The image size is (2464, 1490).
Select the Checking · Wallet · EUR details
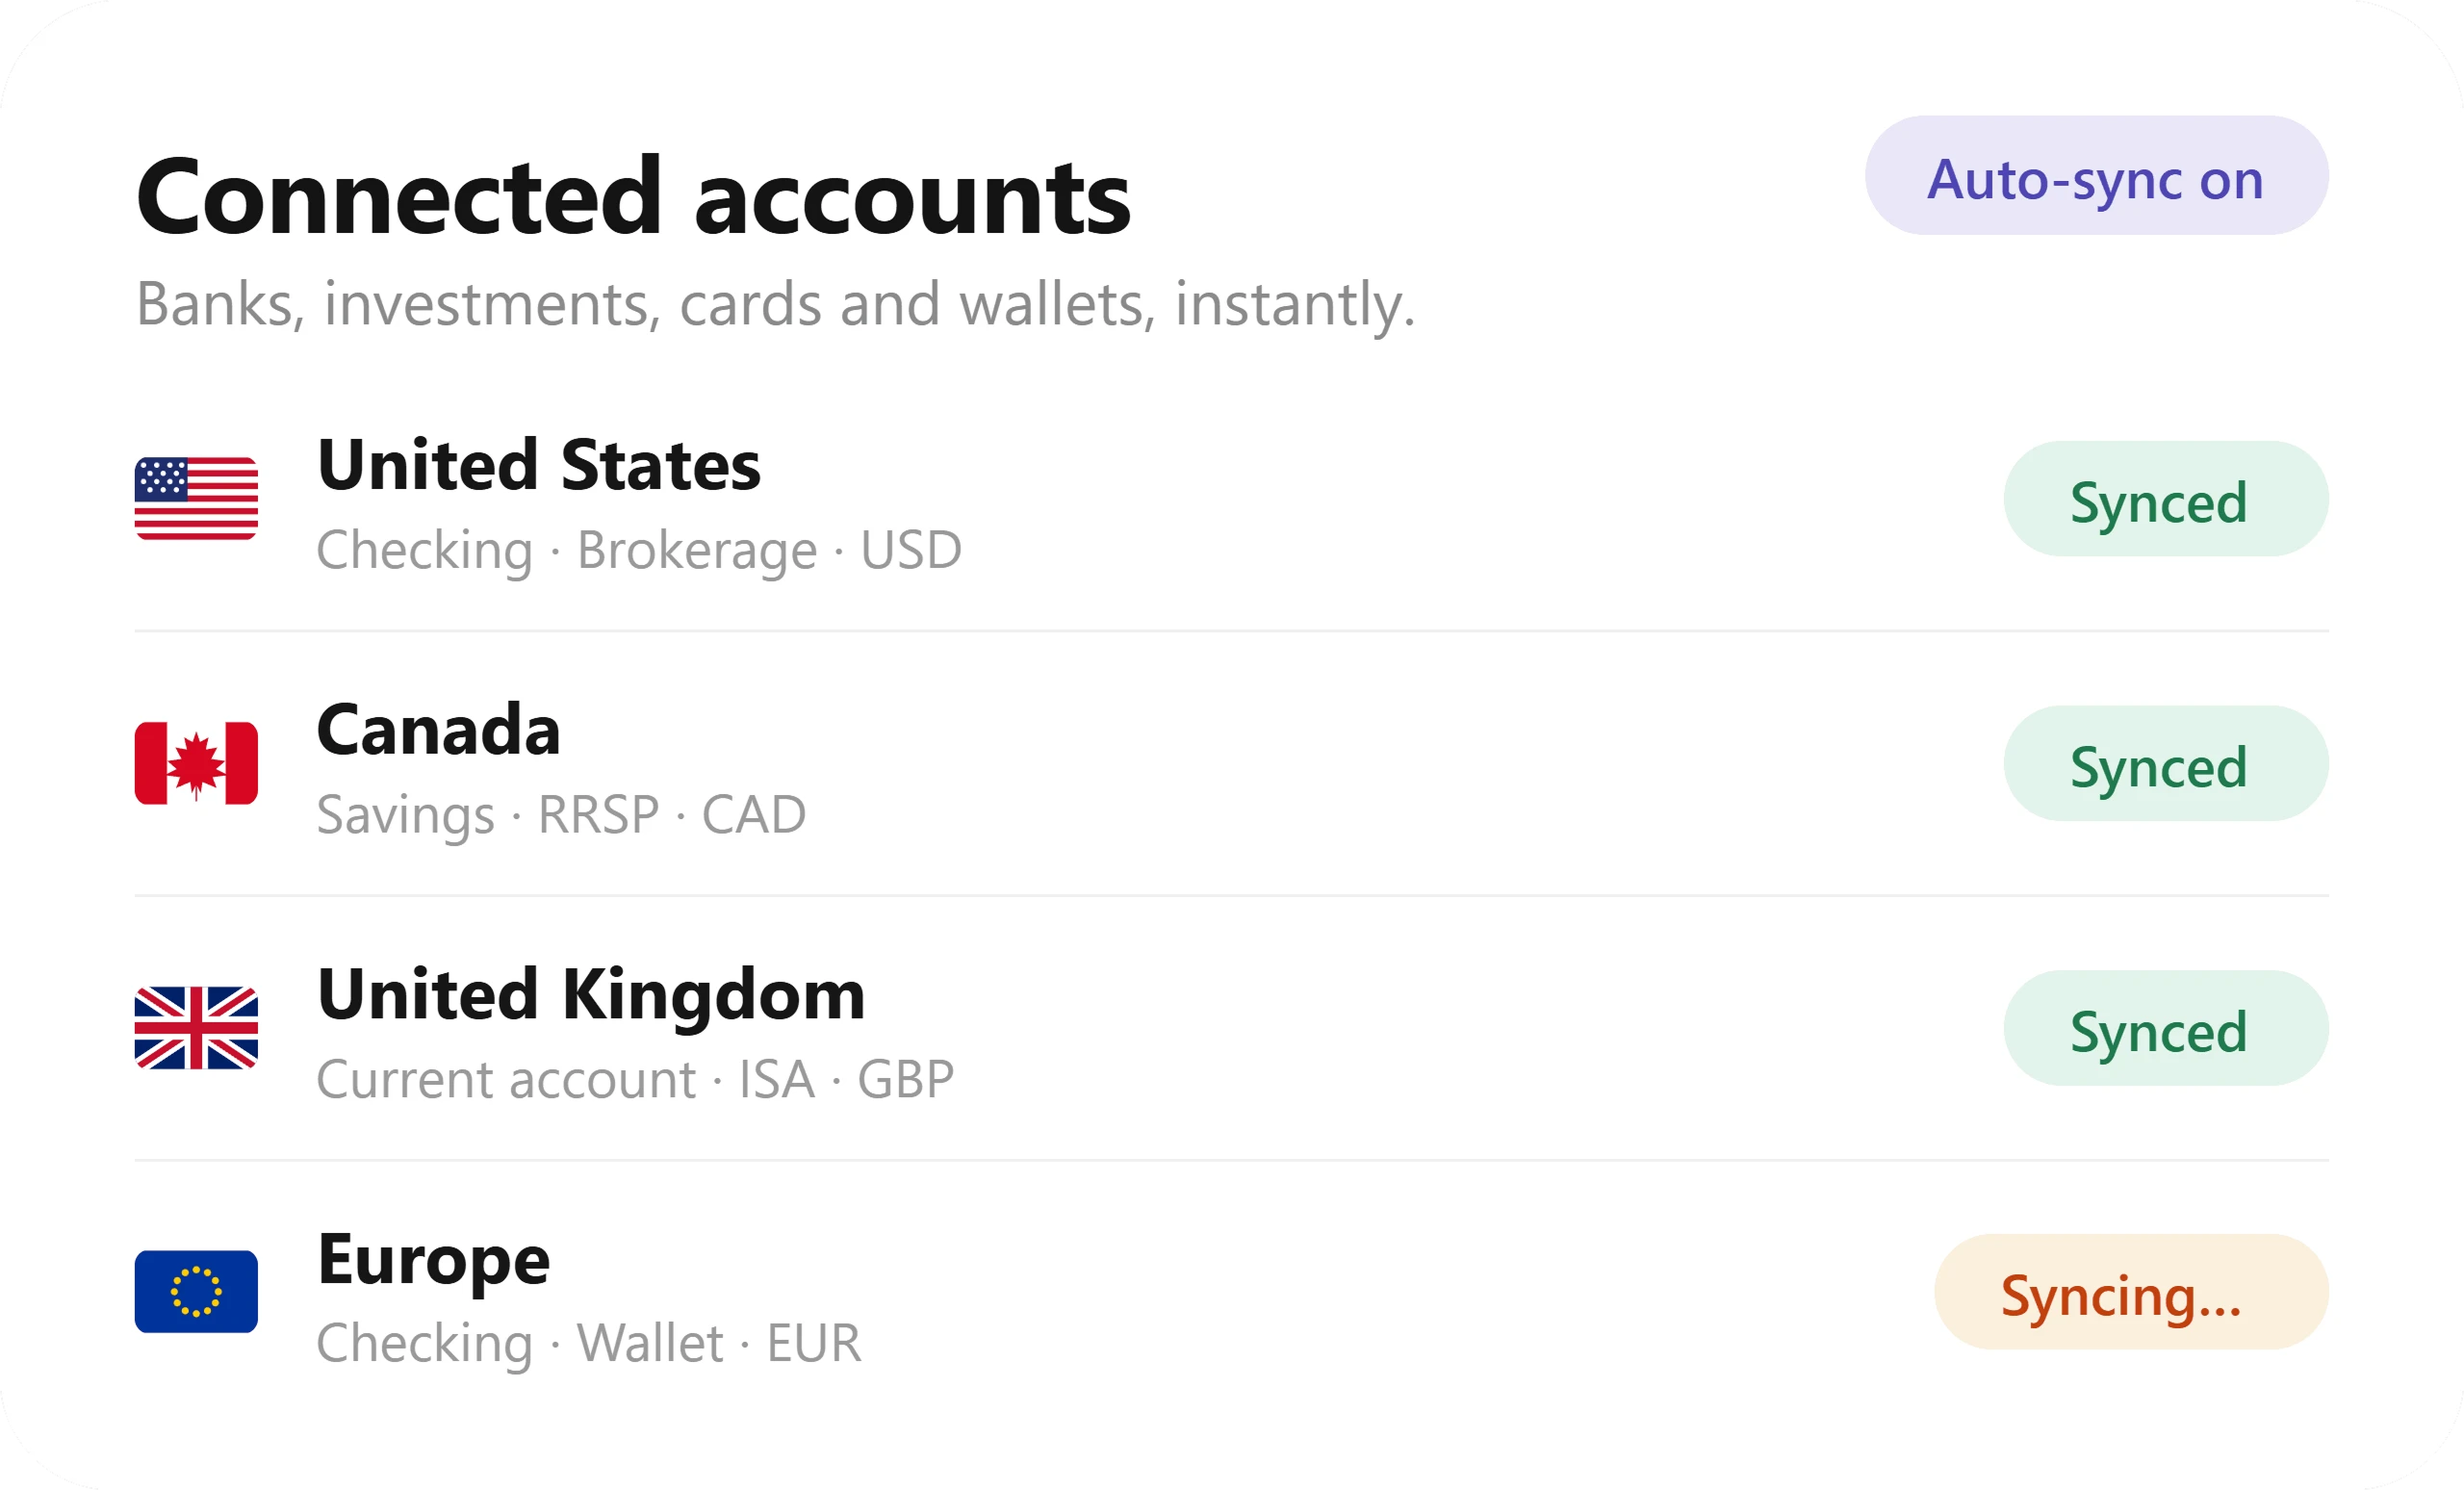pos(589,1344)
